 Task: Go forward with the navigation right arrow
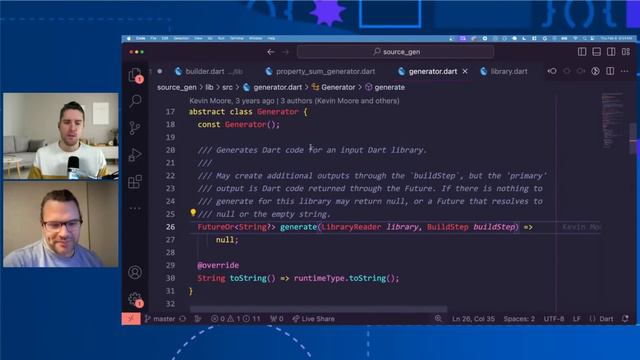[x=286, y=52]
